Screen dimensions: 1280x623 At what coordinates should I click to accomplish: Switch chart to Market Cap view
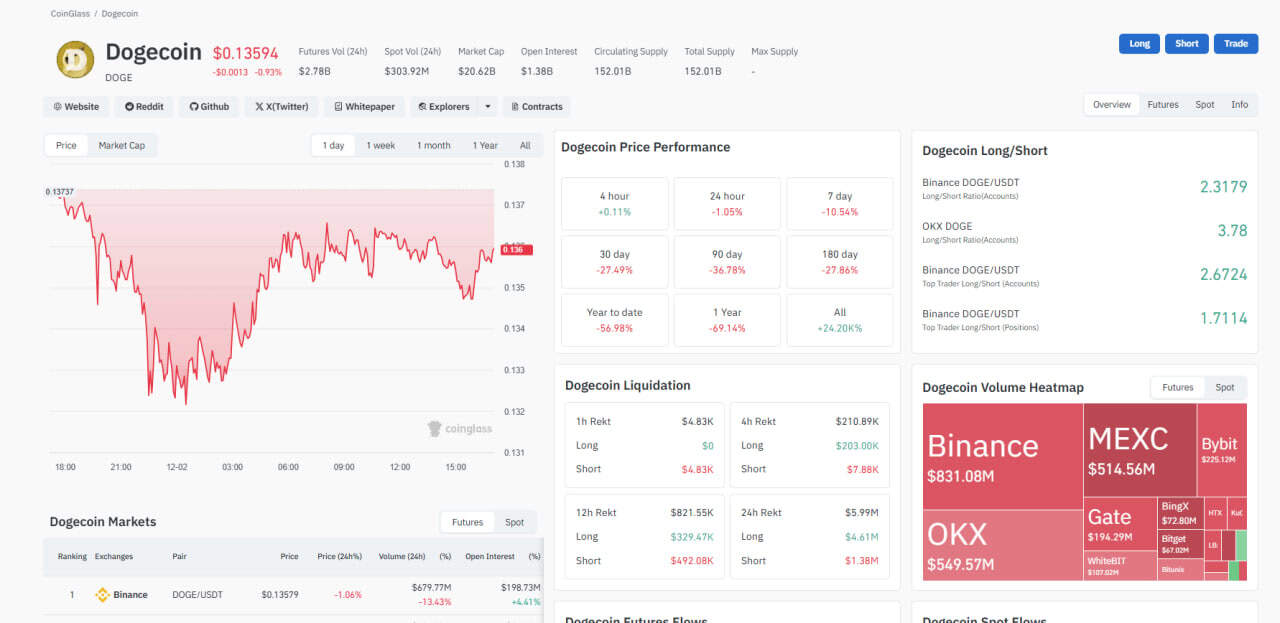pos(121,146)
